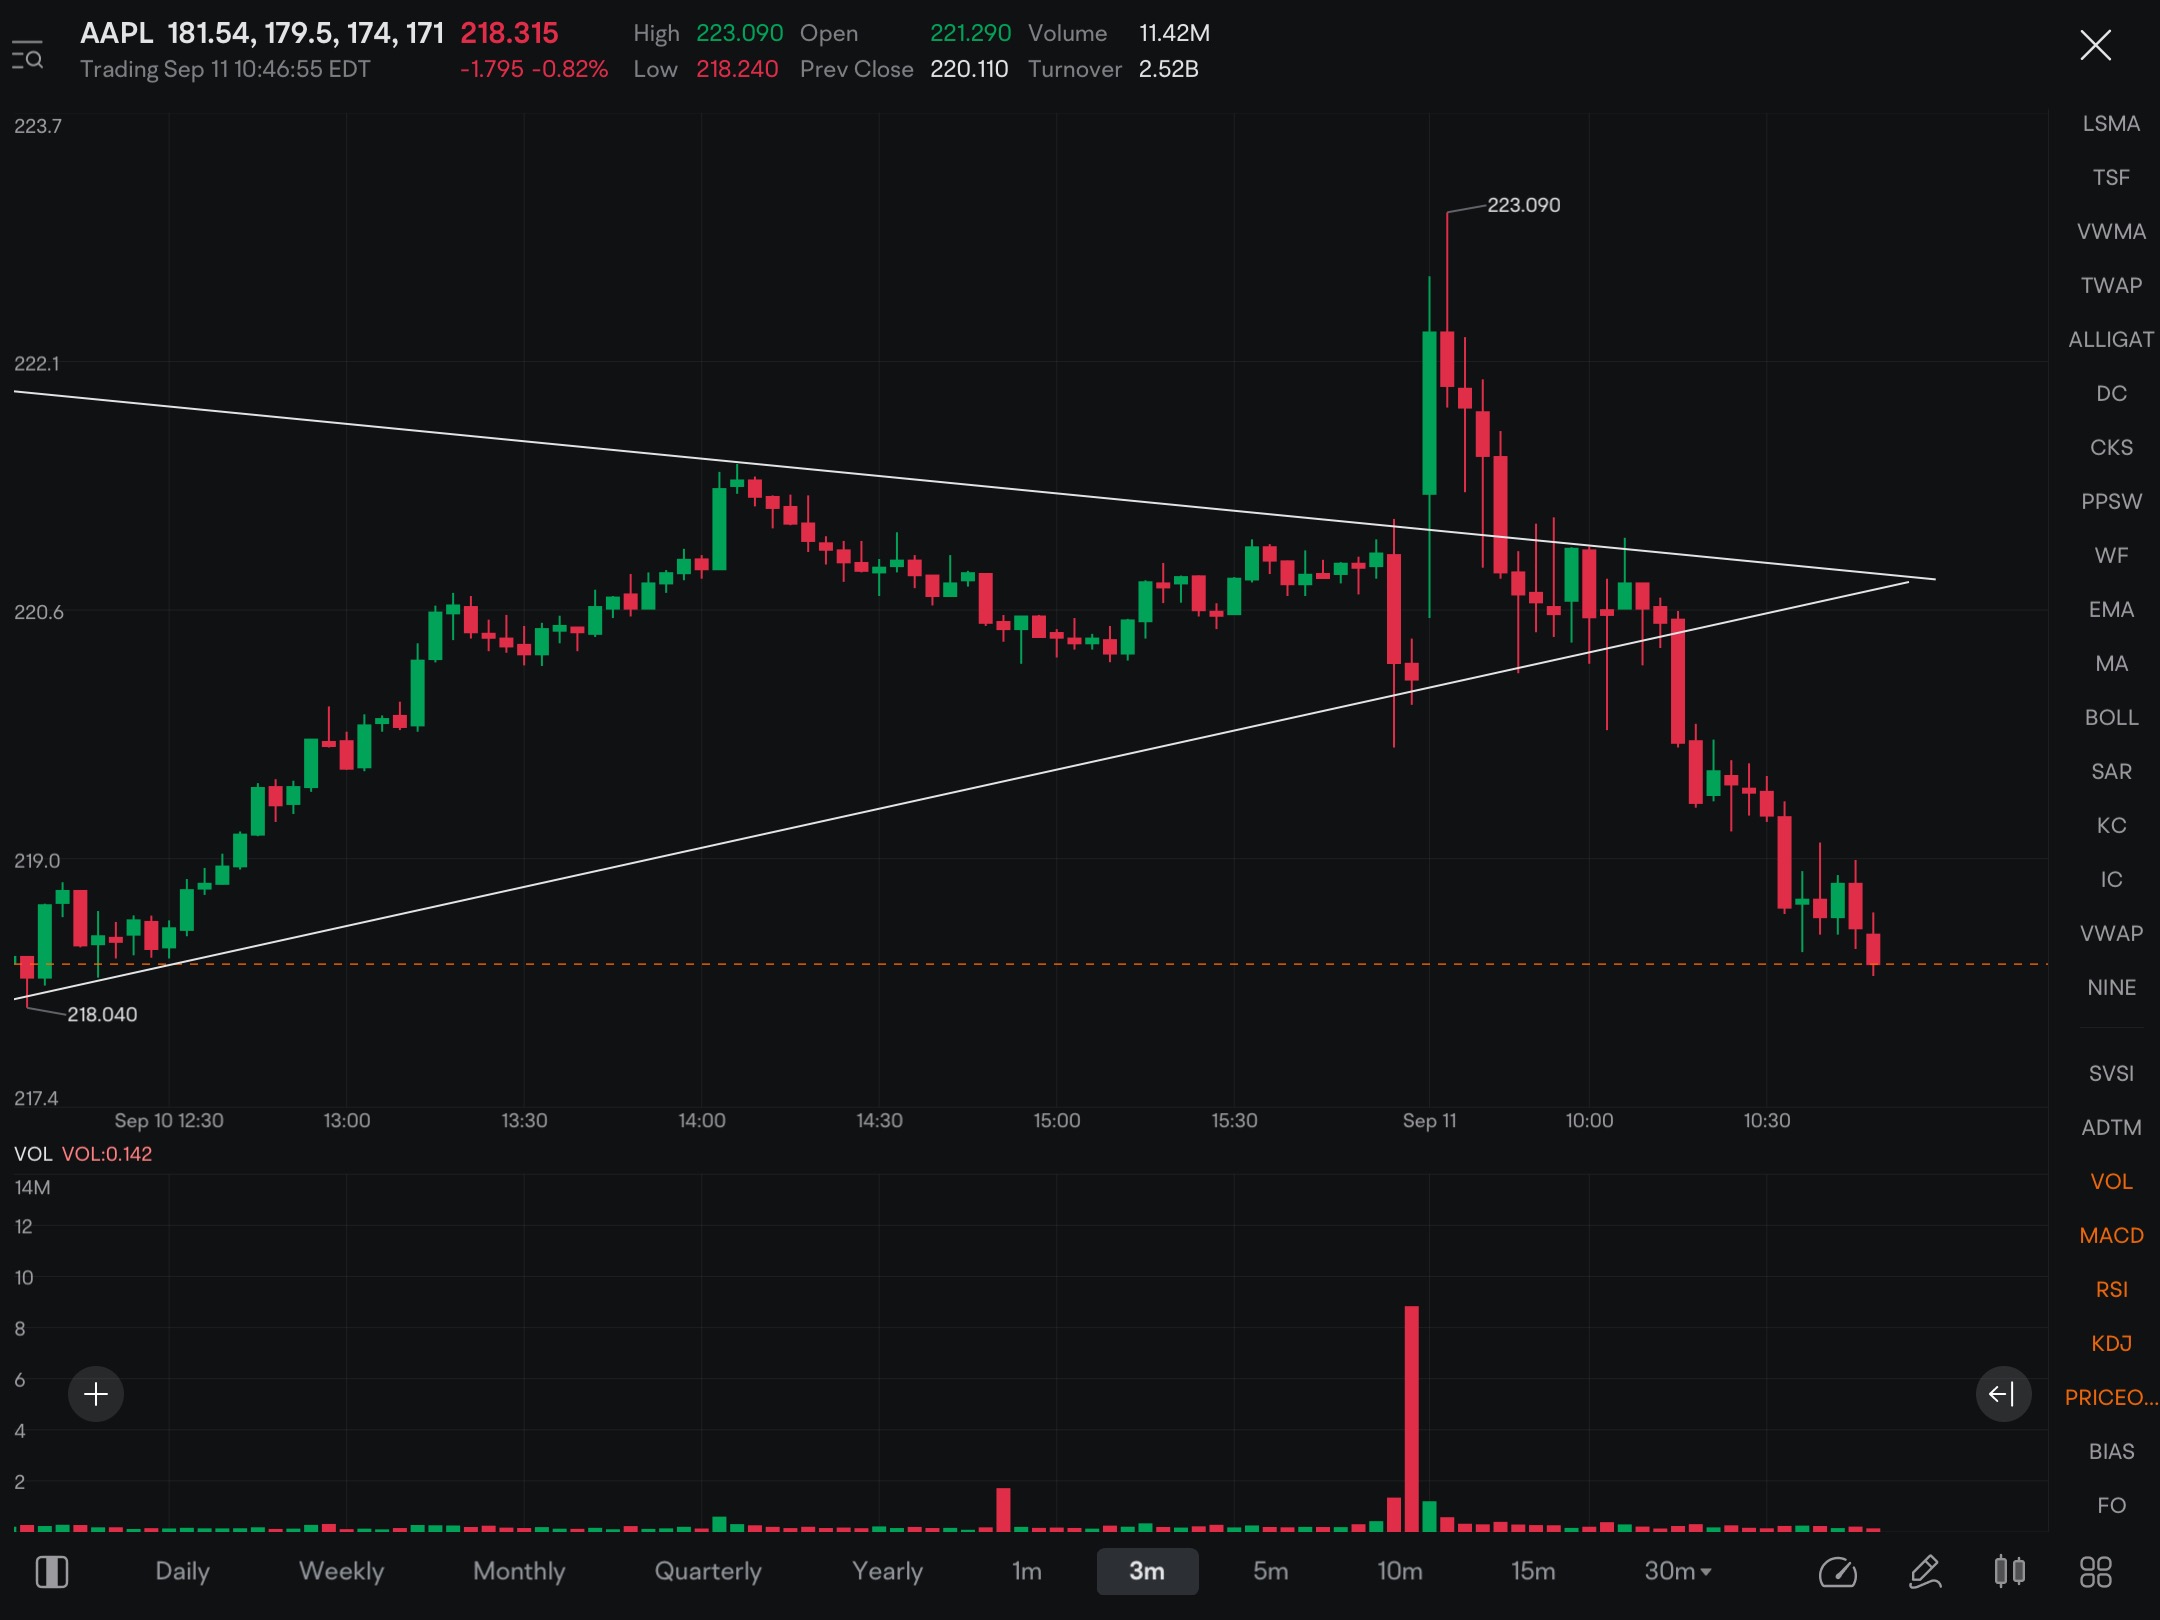Viewport: 2160px width, 1620px height.
Task: Enable the VWAP overlay
Action: click(x=2111, y=933)
